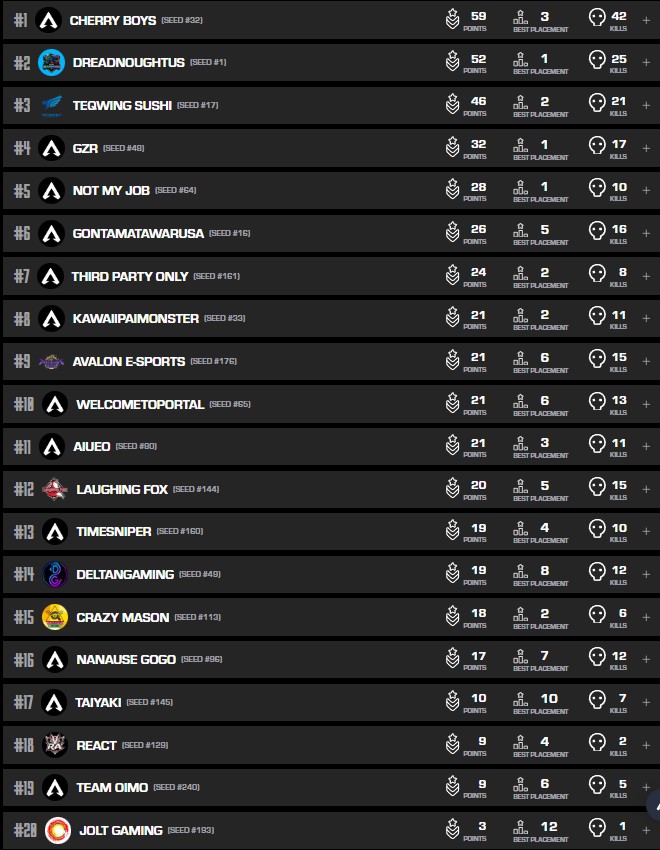The height and width of the screenshot is (850, 660).
Task: Expand the Not My Job row
Action: click(x=646, y=190)
